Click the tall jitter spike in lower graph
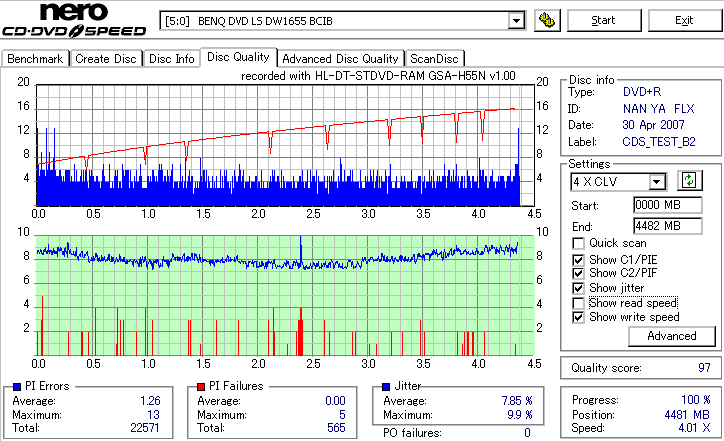Screen dimensions: 724x441 301,252
